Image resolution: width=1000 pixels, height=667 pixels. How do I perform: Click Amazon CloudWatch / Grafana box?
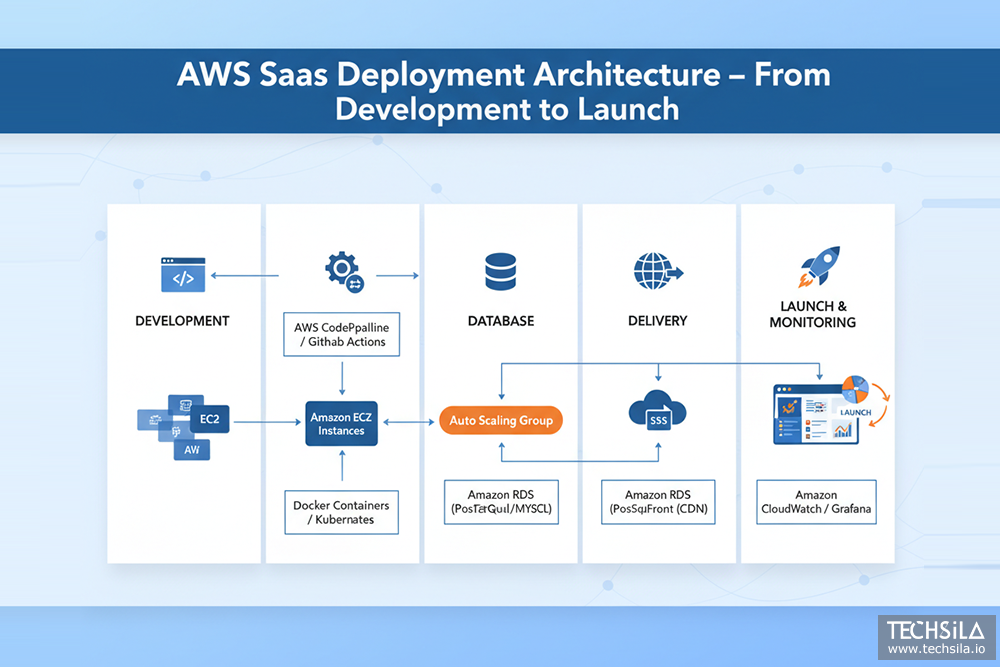point(816,503)
